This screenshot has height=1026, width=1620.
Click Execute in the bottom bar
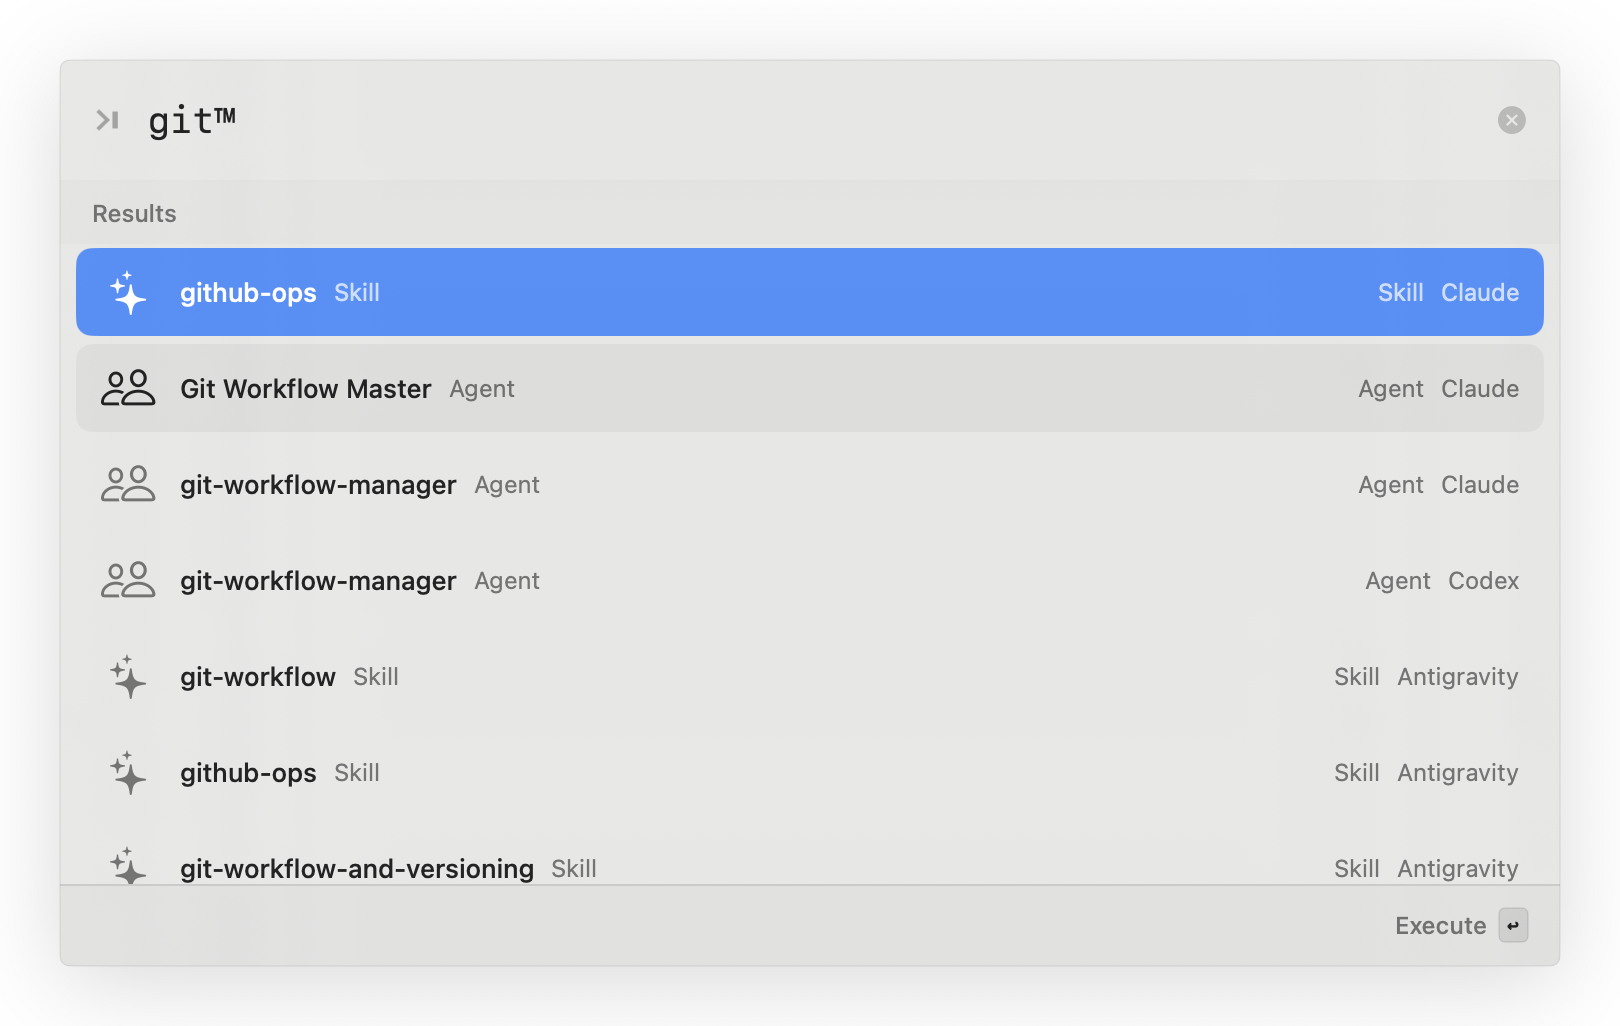coord(1440,926)
